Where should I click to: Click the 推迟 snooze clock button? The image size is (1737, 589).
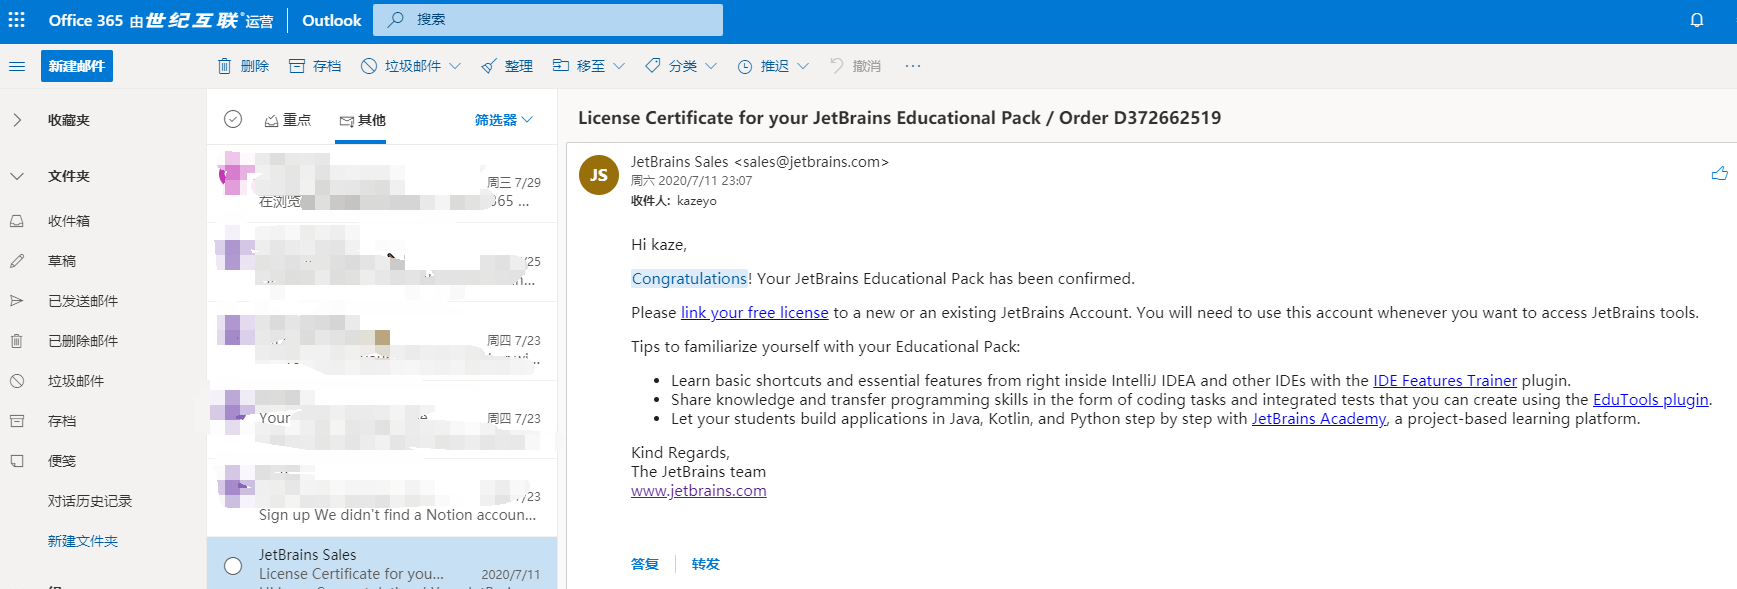(763, 66)
